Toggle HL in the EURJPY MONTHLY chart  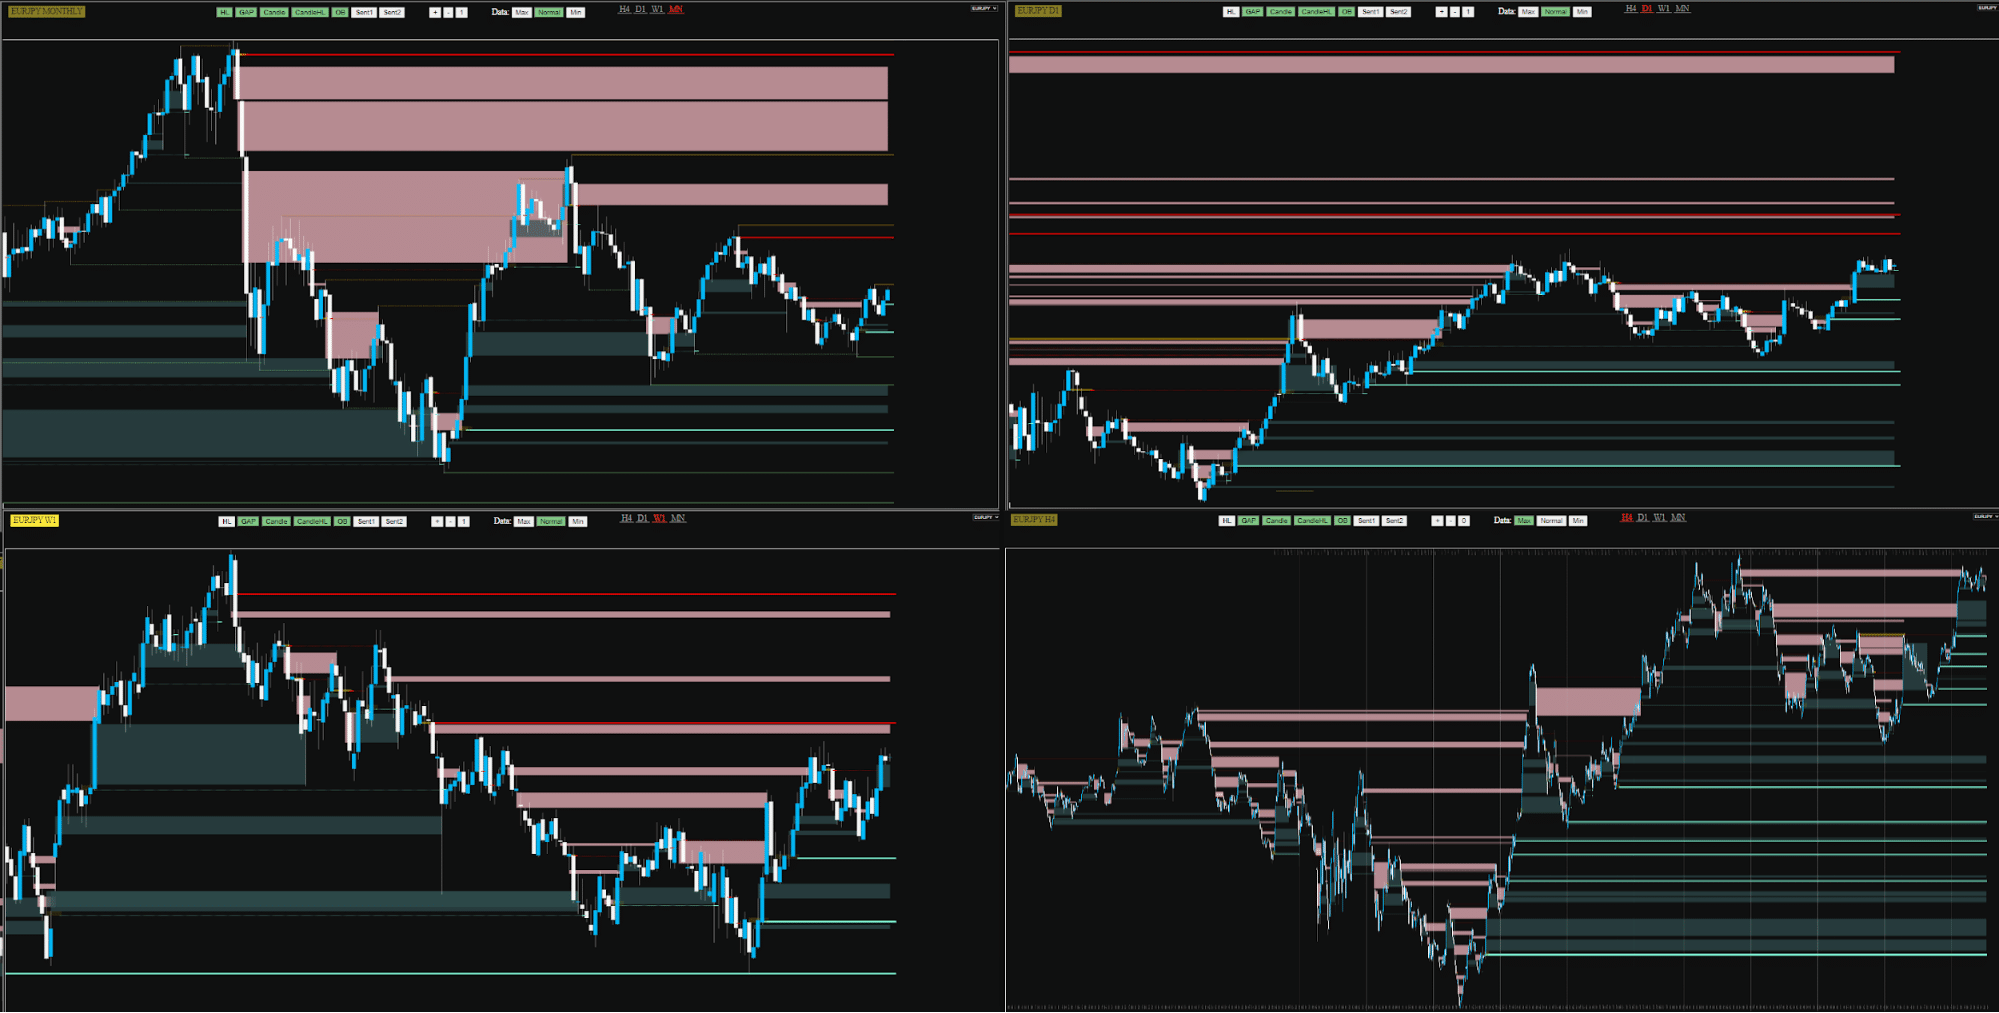tap(224, 12)
